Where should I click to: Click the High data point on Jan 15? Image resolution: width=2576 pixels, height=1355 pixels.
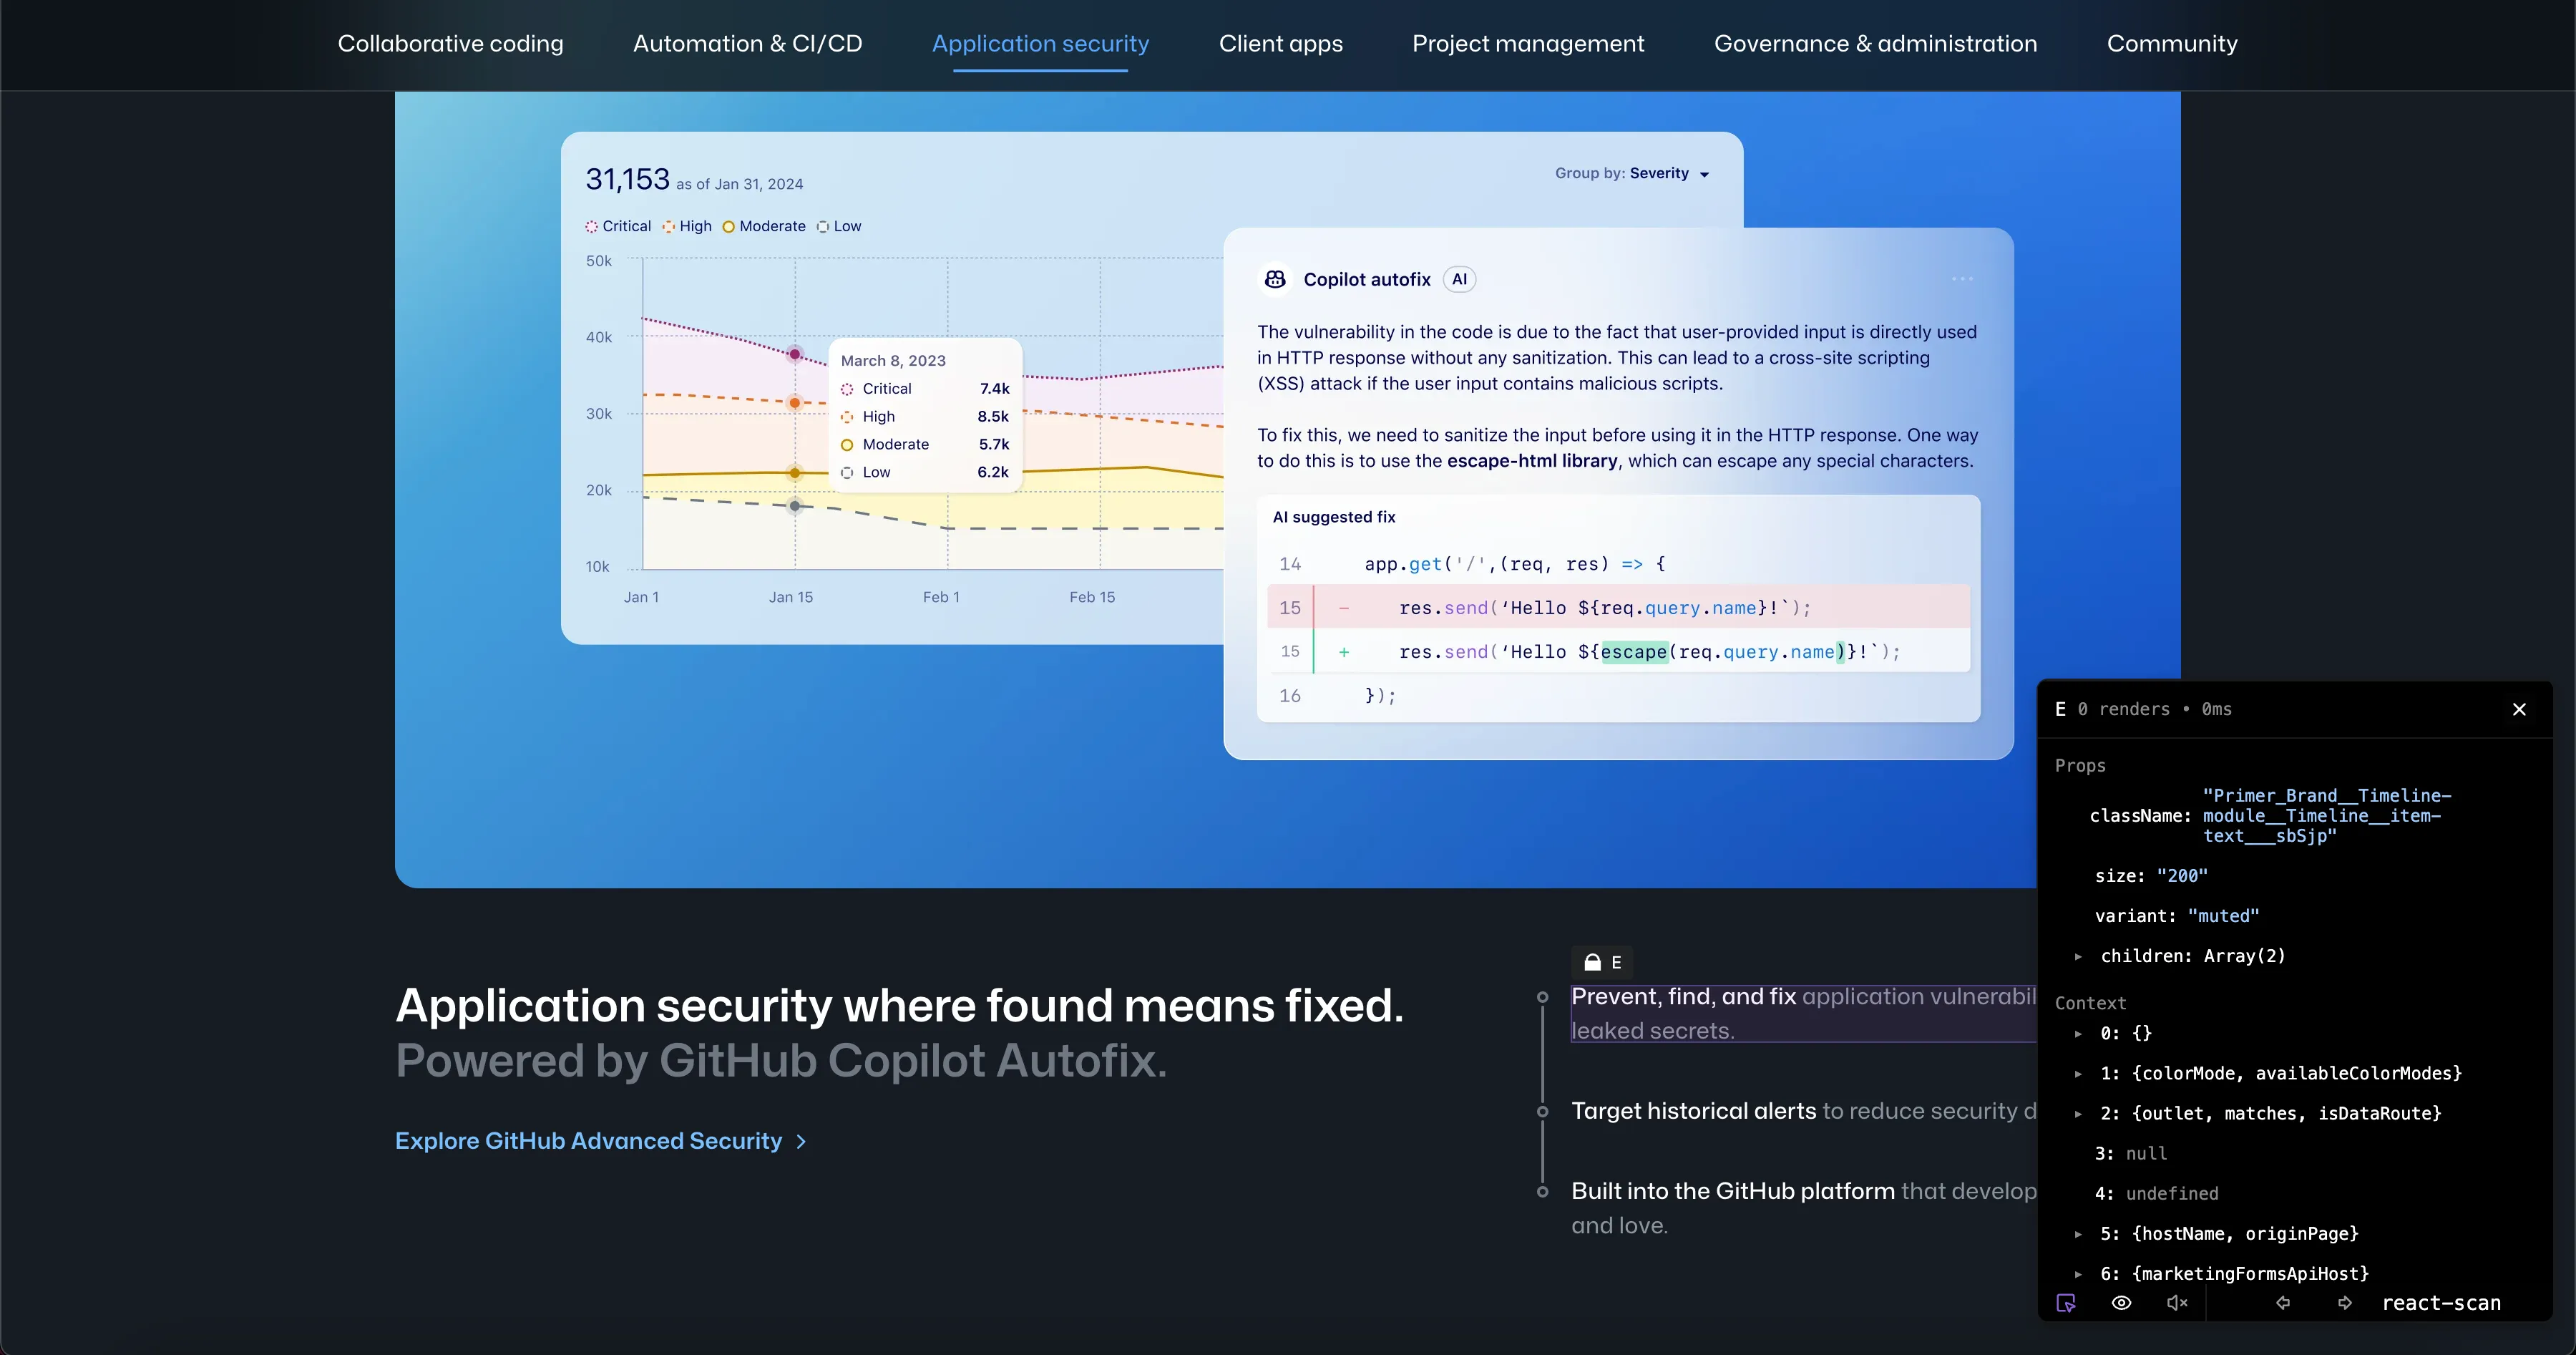795,403
